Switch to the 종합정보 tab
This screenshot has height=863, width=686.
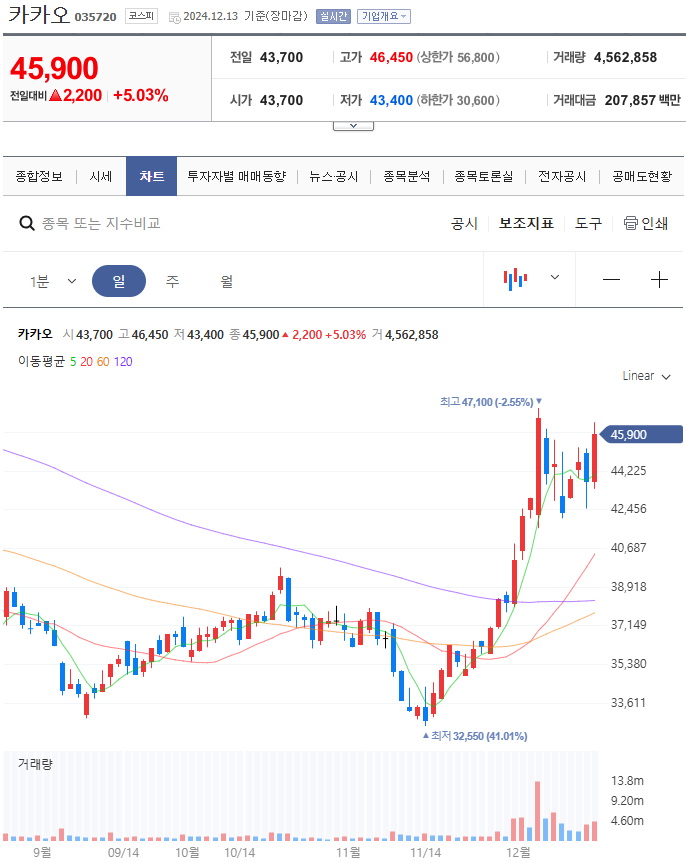[39, 176]
